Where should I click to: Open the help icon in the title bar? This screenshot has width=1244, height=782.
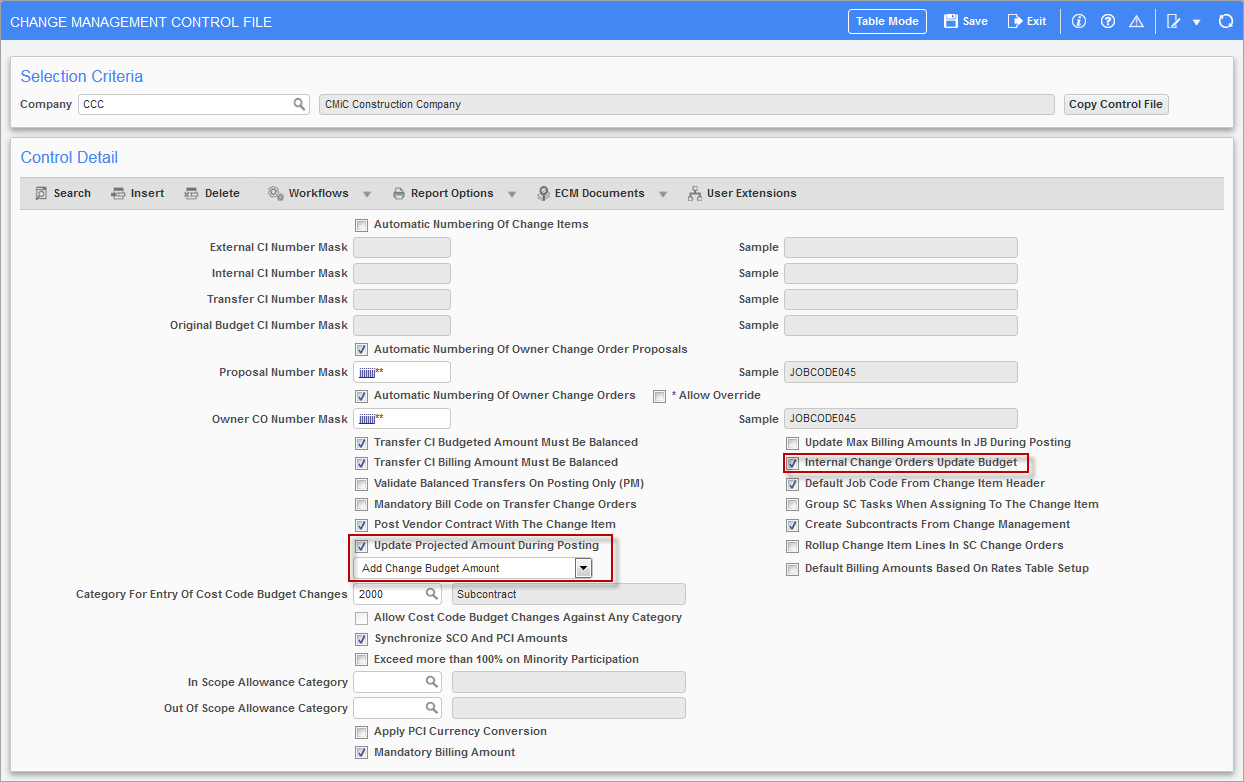tap(1107, 20)
